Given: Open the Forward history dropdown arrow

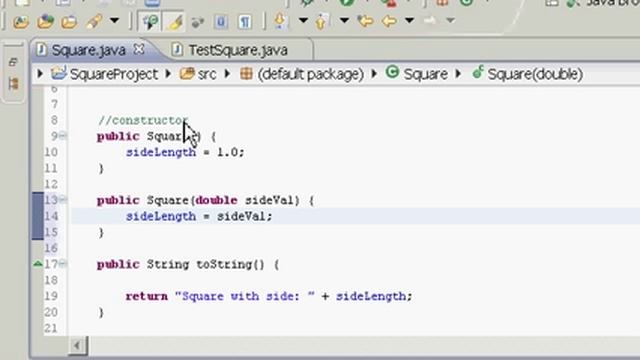Looking at the screenshot, I should 450,20.
